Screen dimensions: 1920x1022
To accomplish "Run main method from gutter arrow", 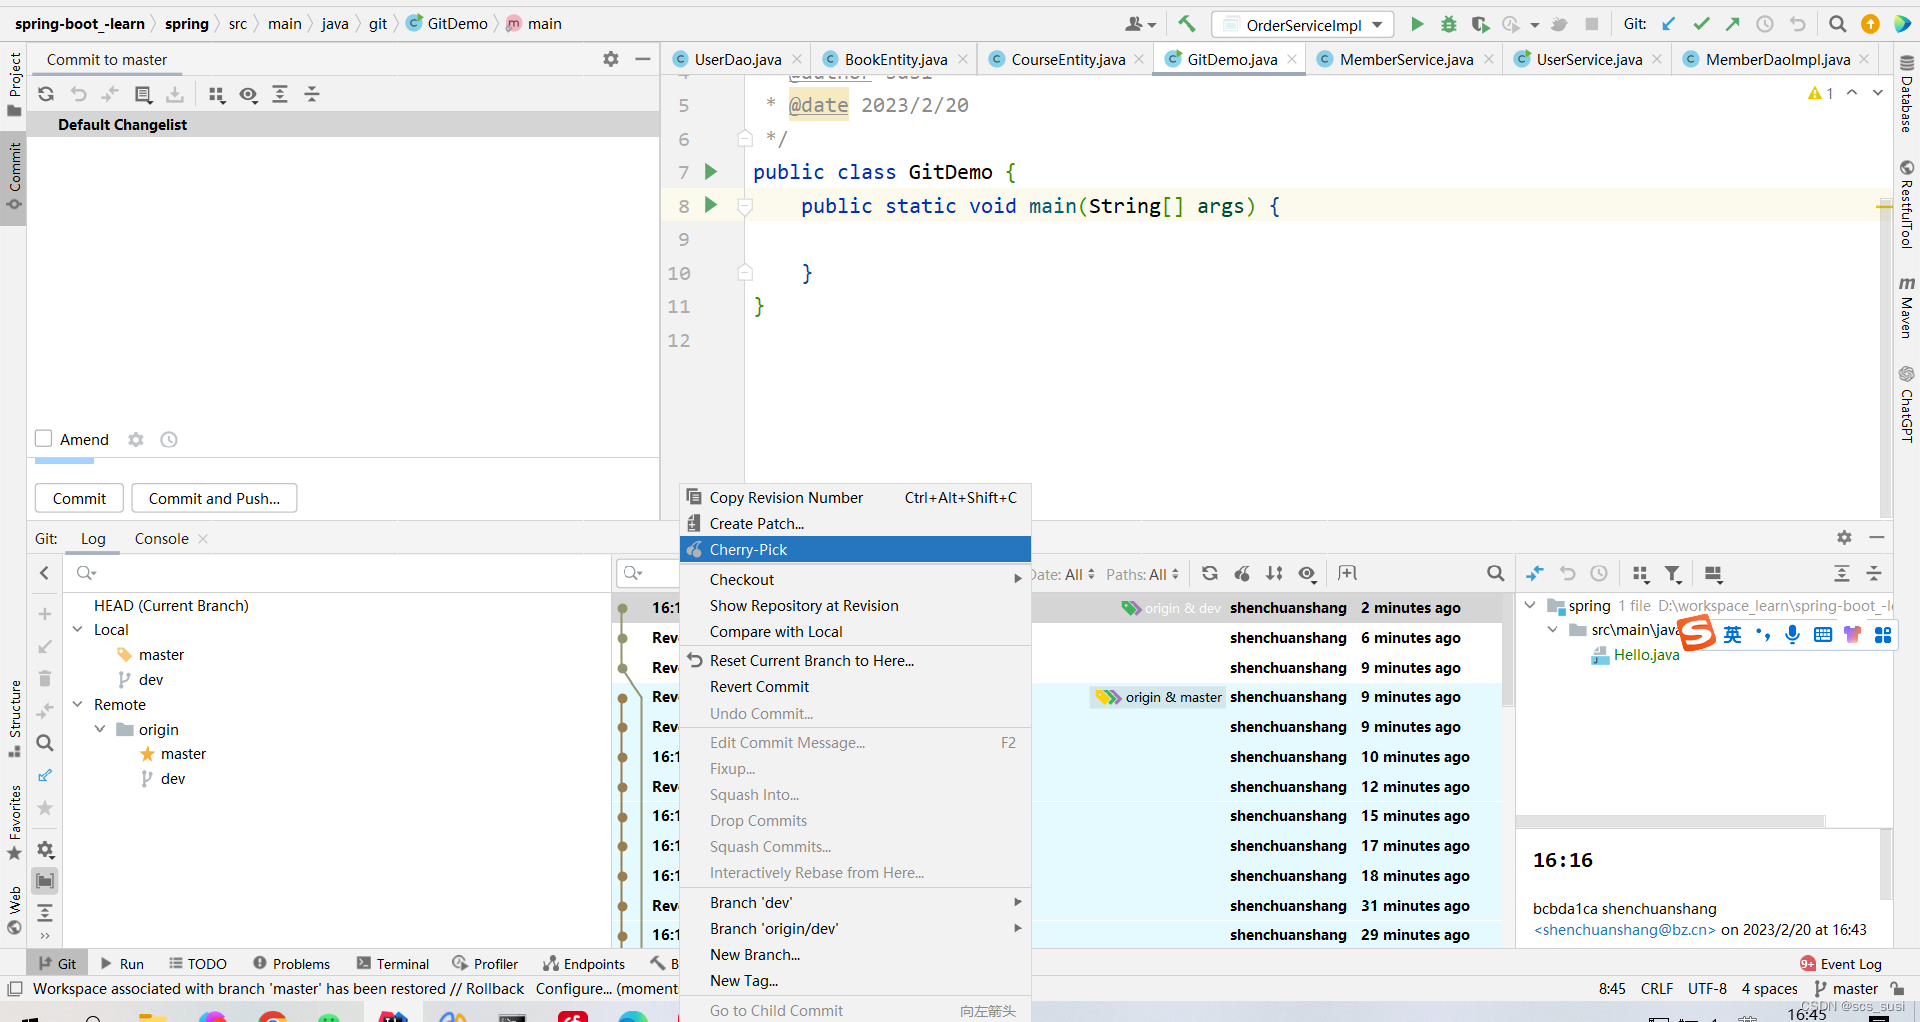I will coord(711,205).
